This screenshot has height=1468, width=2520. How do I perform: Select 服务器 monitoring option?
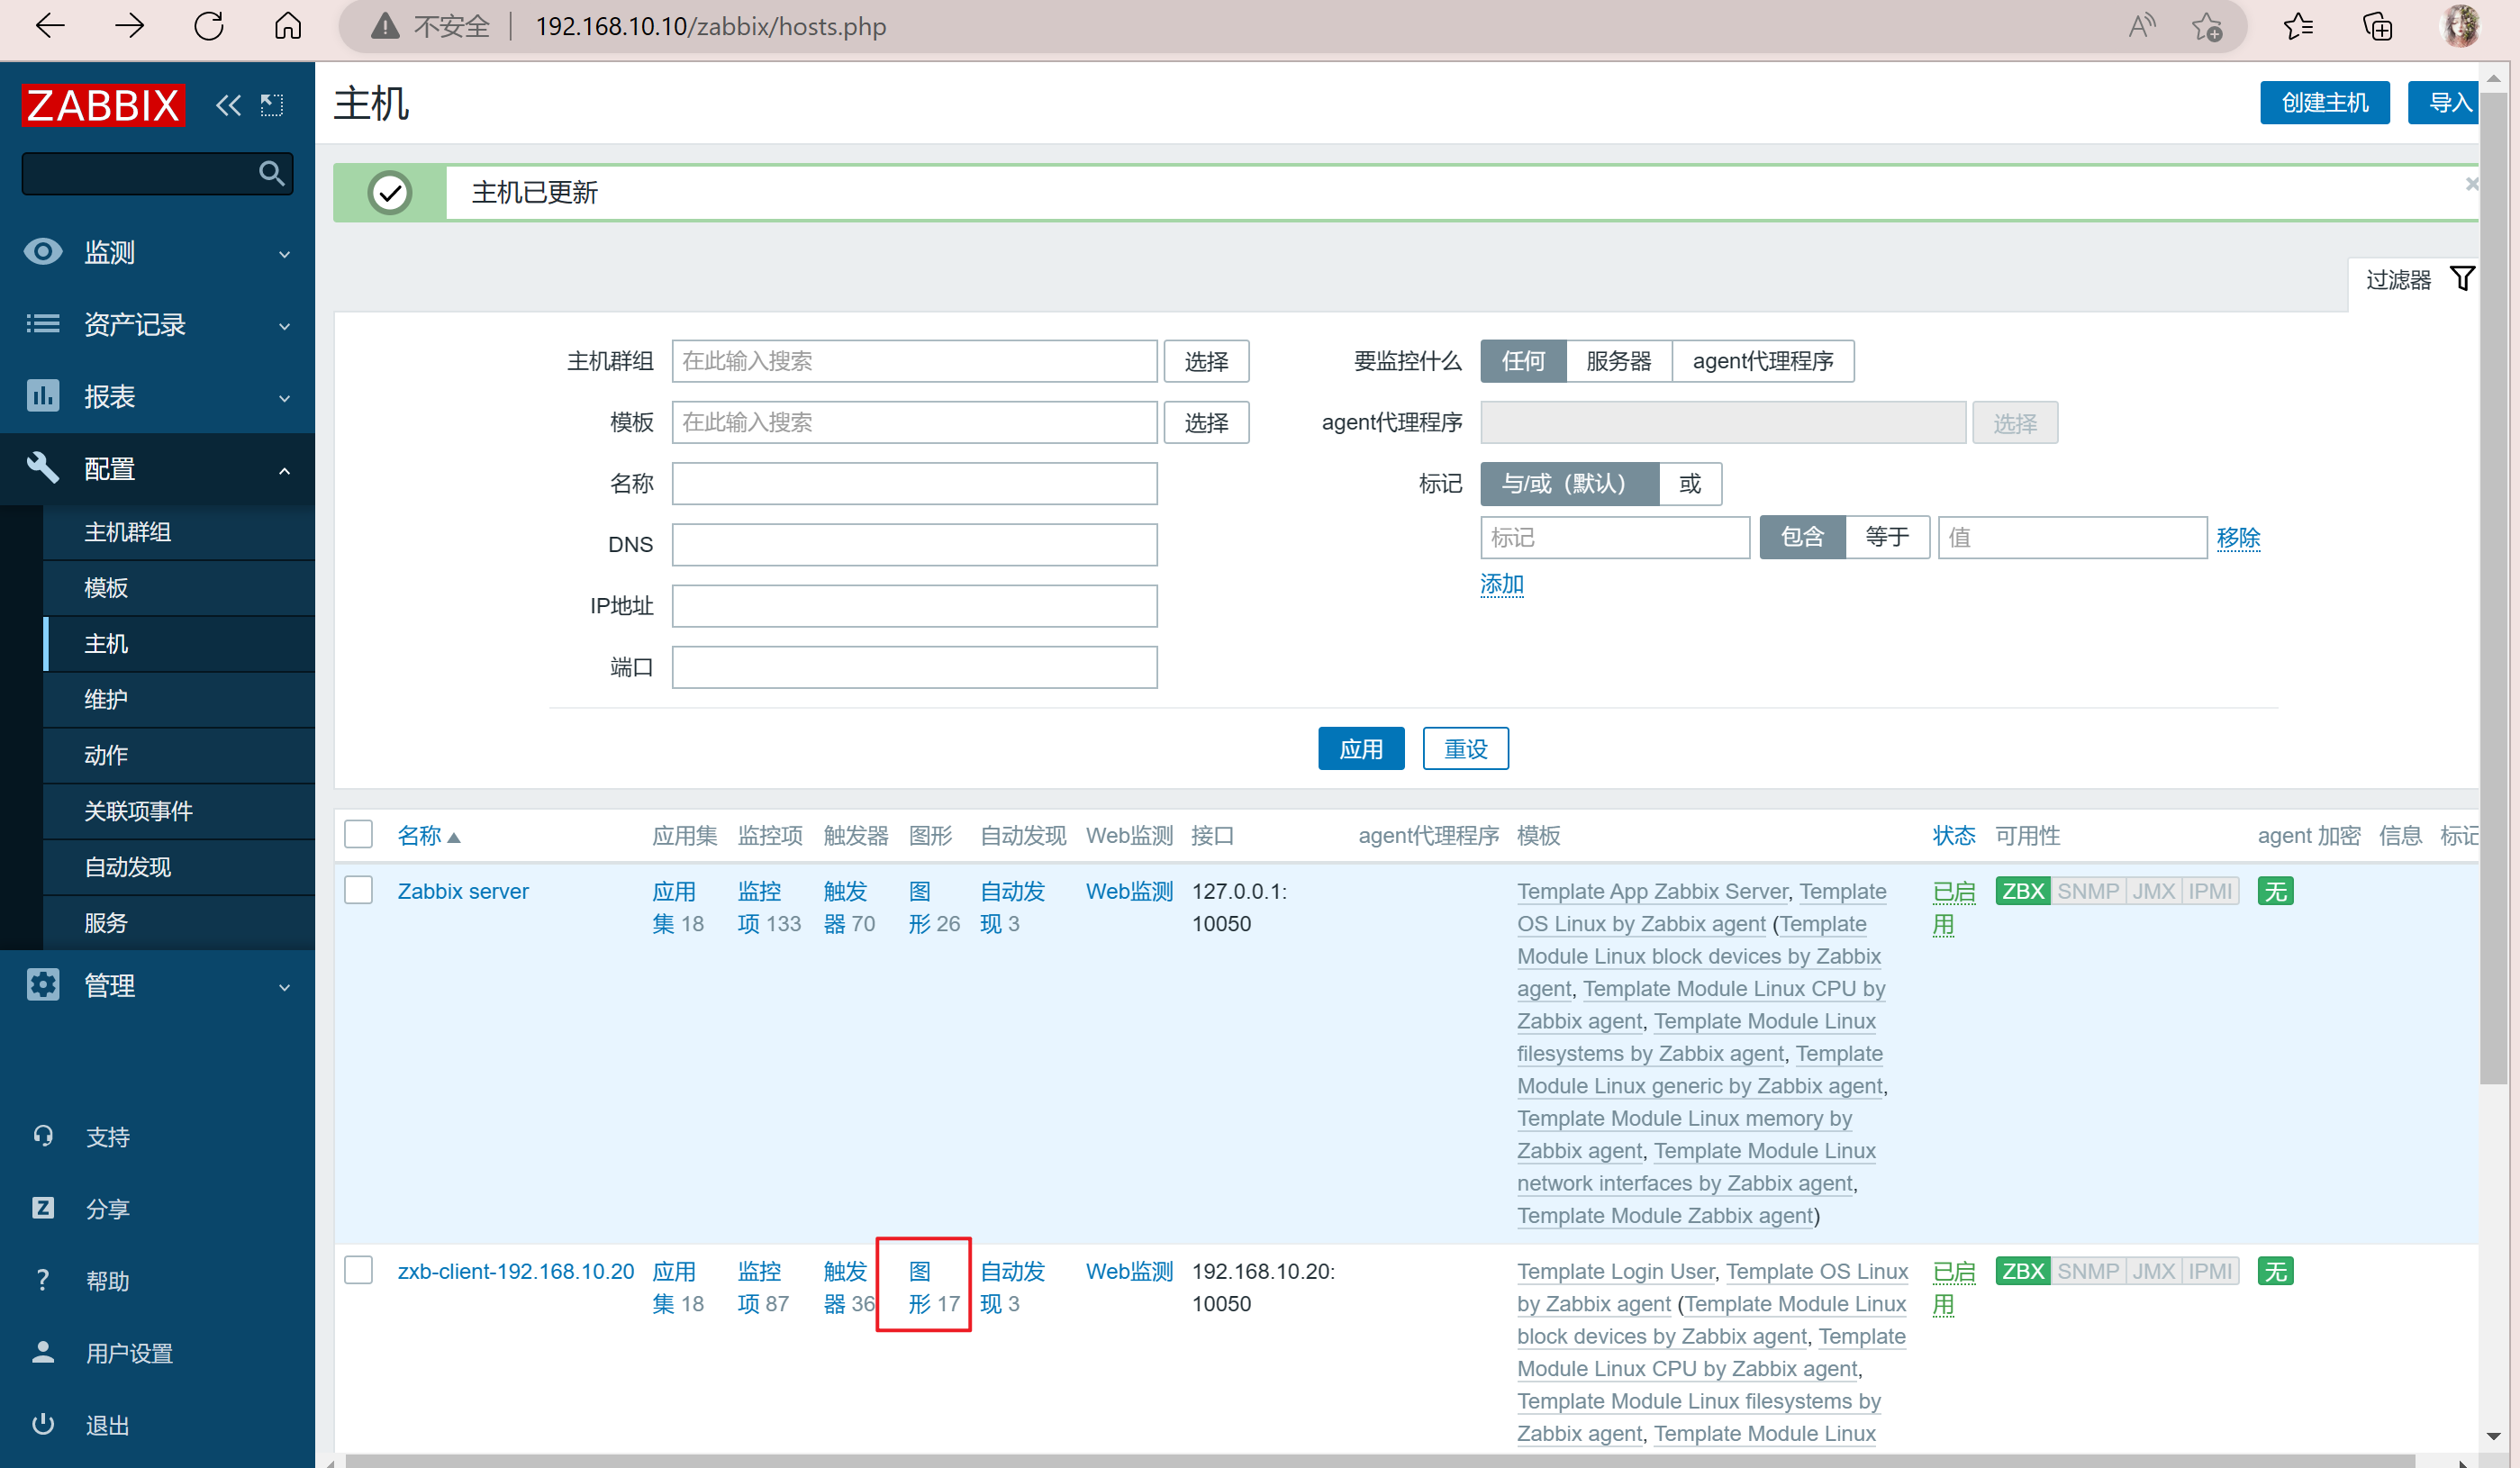[1619, 361]
